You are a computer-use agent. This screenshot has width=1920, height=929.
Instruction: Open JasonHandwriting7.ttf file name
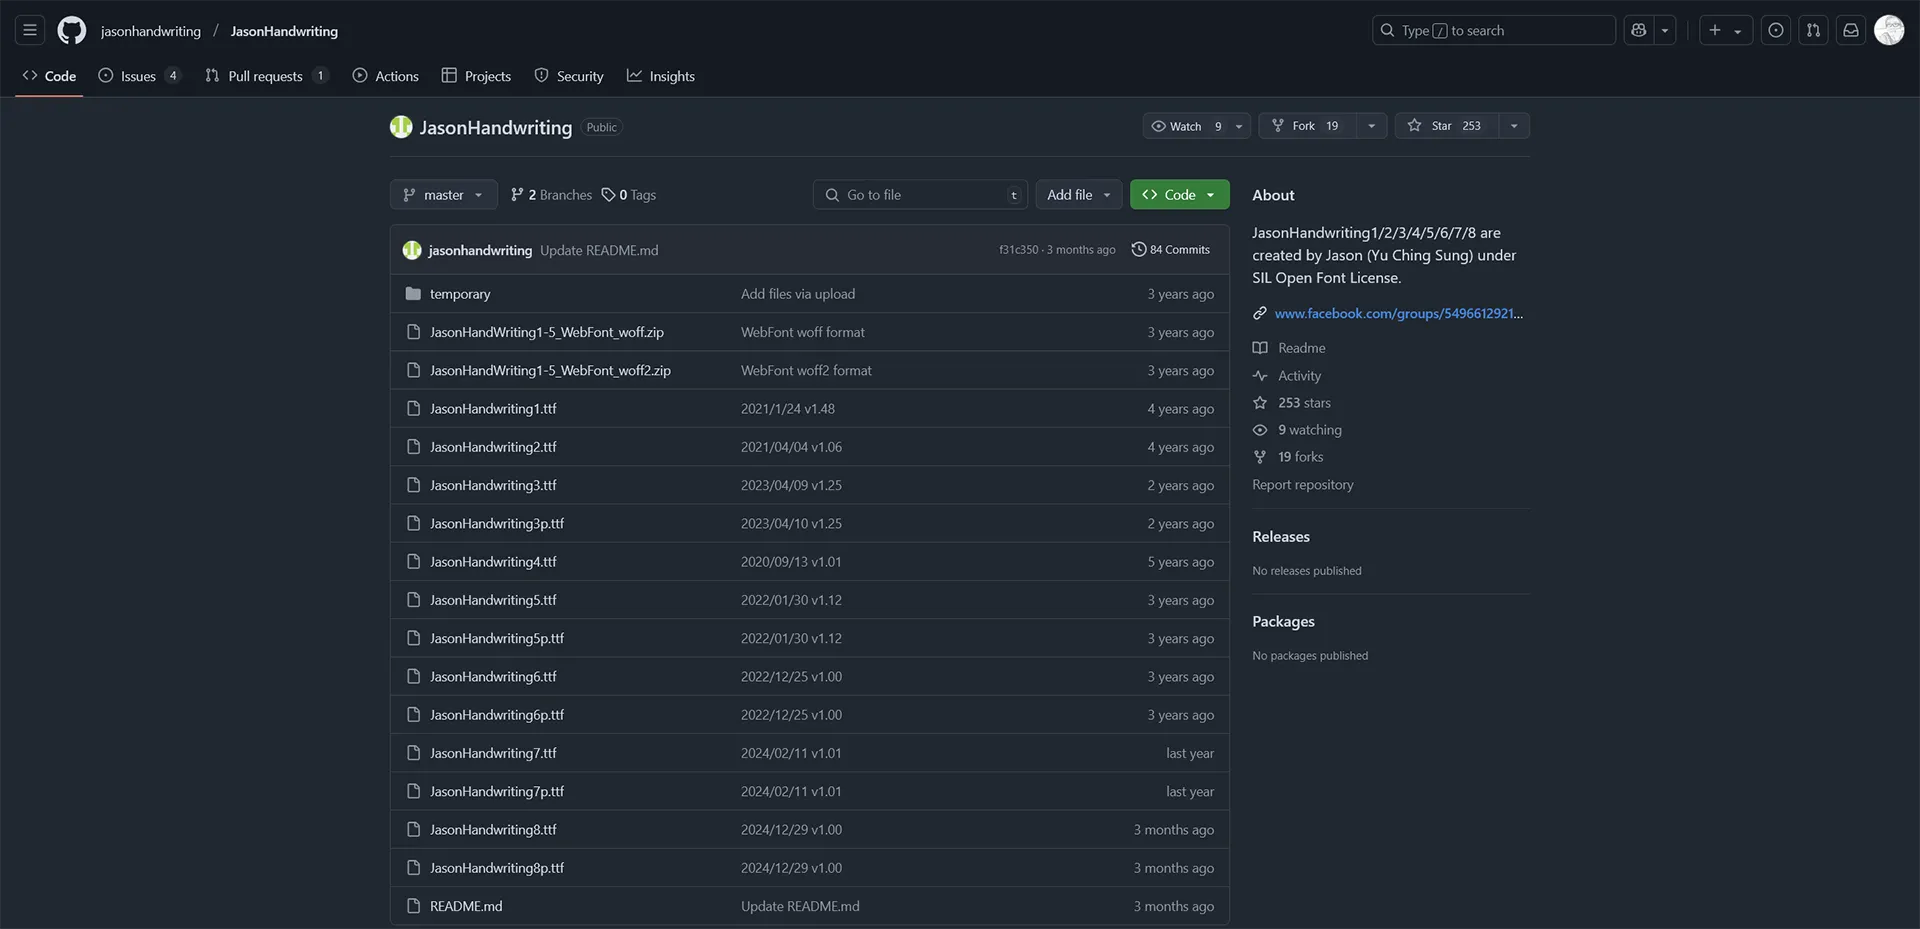493,753
